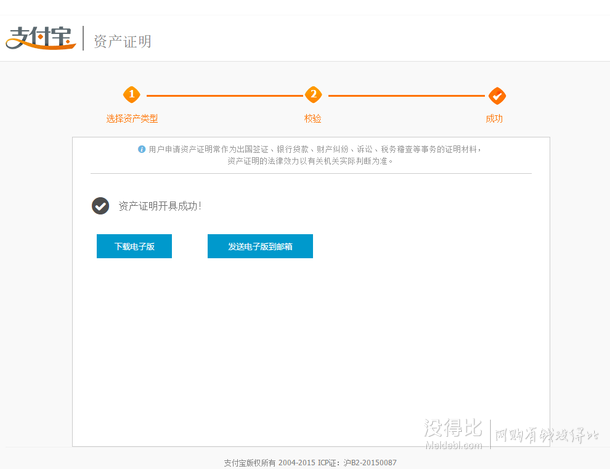Image resolution: width=610 pixels, height=469 pixels.
Task: Click the Alipay 支付宝 logo
Action: (x=40, y=38)
